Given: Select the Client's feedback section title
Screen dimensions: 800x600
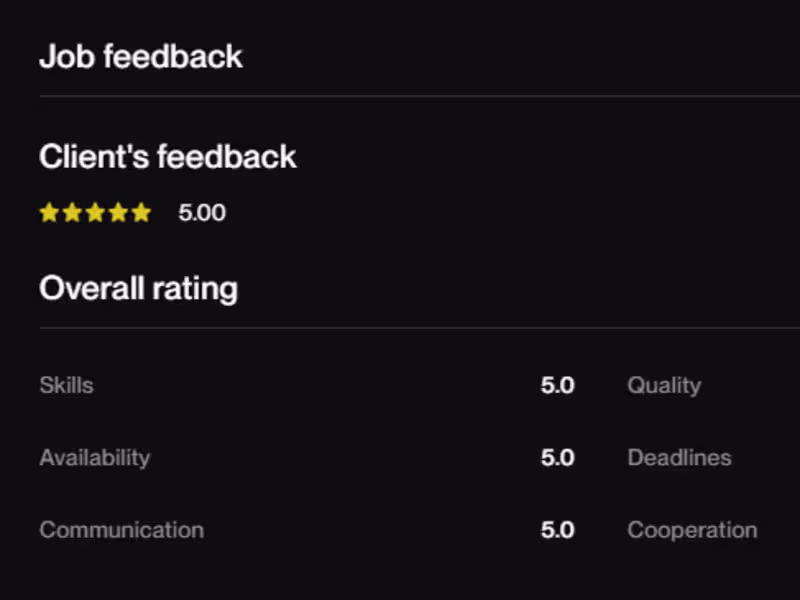Looking at the screenshot, I should point(168,157).
